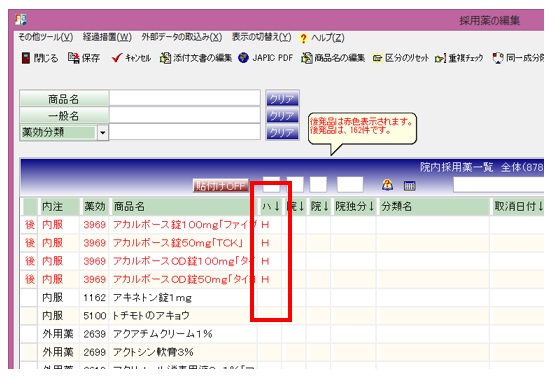The image size is (554, 377).
Task: Click the 商品名 text input field
Action: point(185,98)
